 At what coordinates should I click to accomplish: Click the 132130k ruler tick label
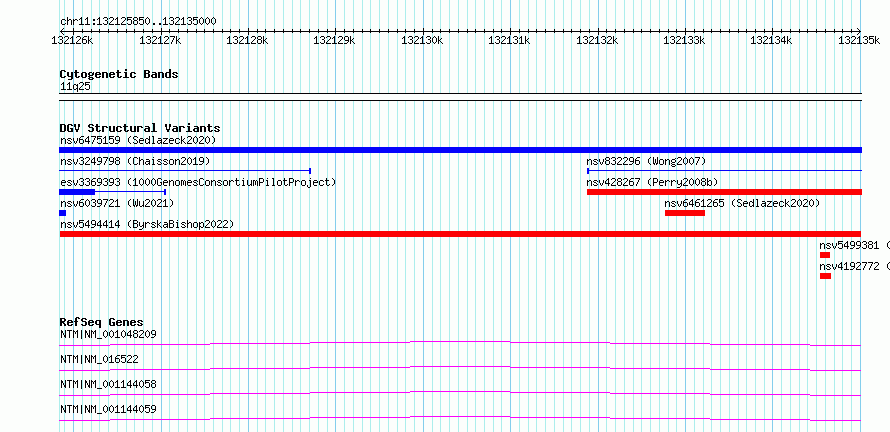tap(422, 40)
